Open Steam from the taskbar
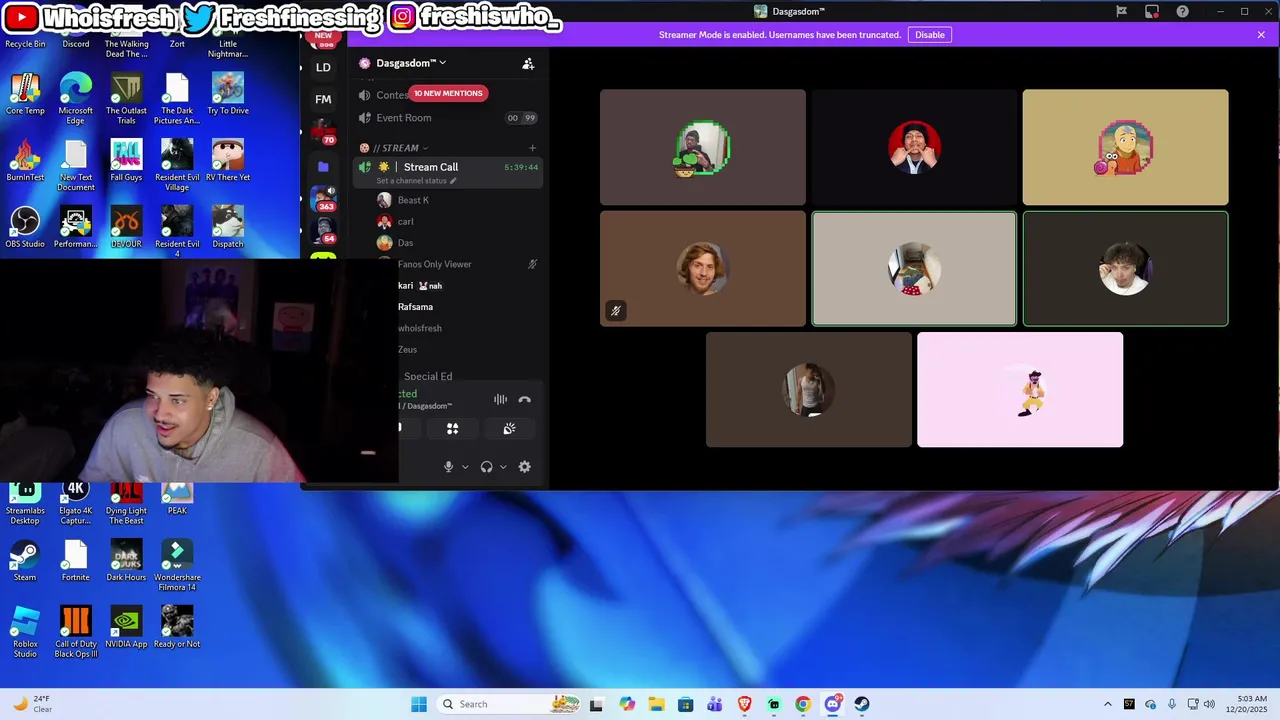 coord(861,704)
